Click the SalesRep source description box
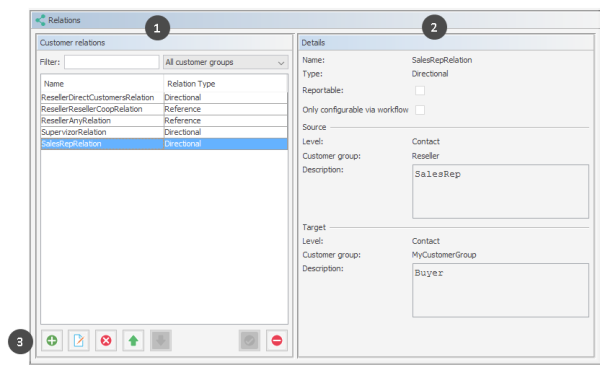Viewport: 600px width, 365px height. (501, 191)
